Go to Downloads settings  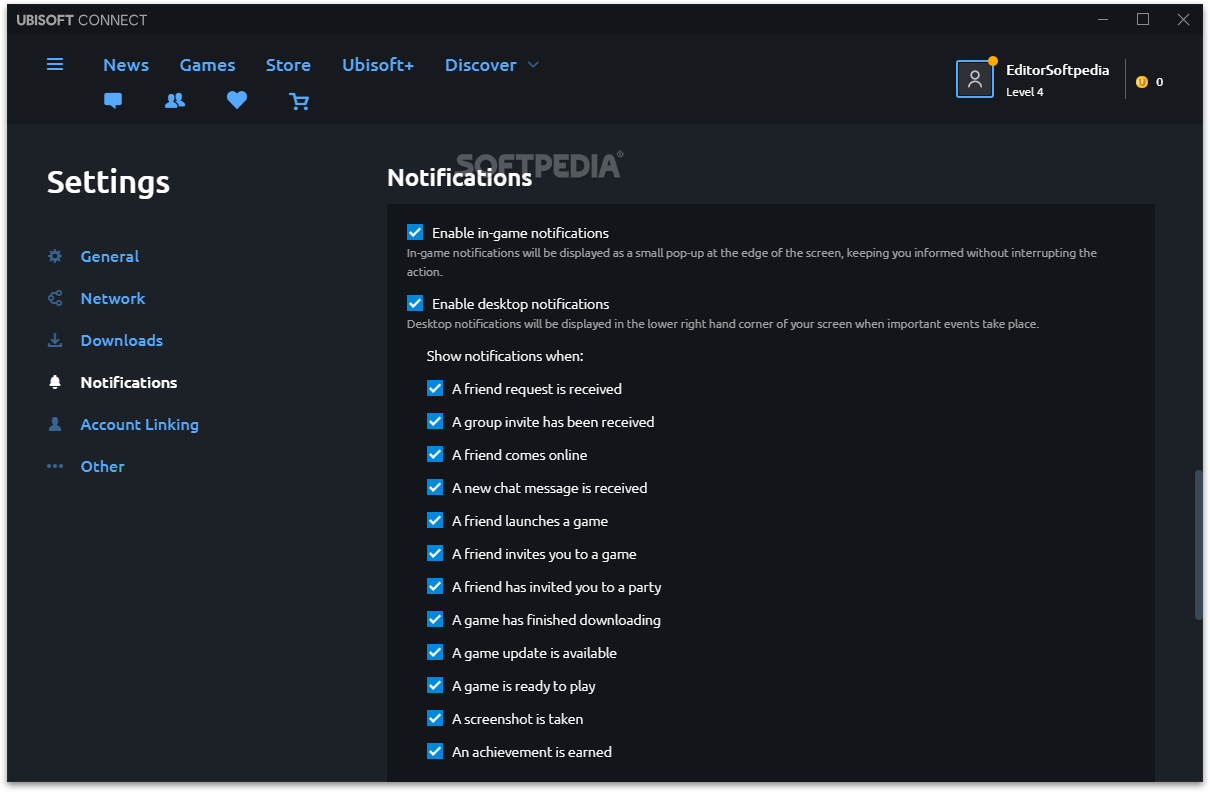(122, 340)
